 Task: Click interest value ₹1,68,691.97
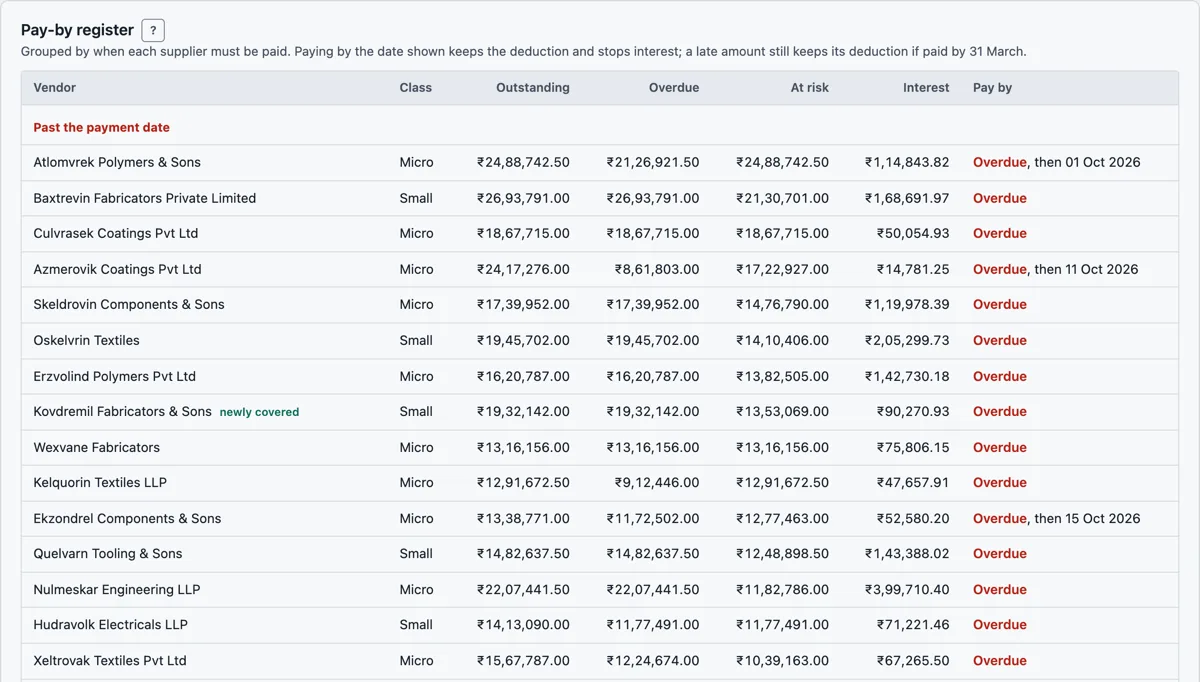907,198
